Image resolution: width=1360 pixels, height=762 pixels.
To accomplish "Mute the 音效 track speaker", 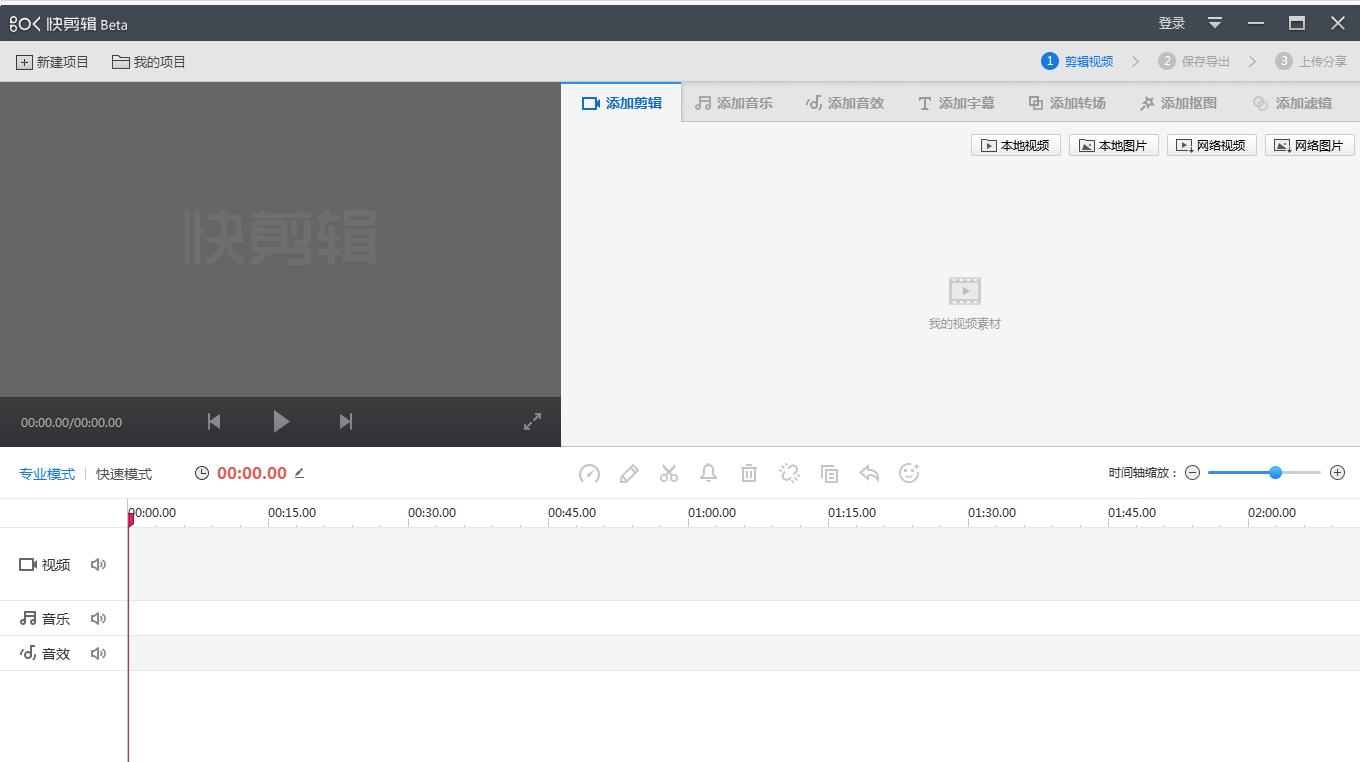I will (98, 653).
